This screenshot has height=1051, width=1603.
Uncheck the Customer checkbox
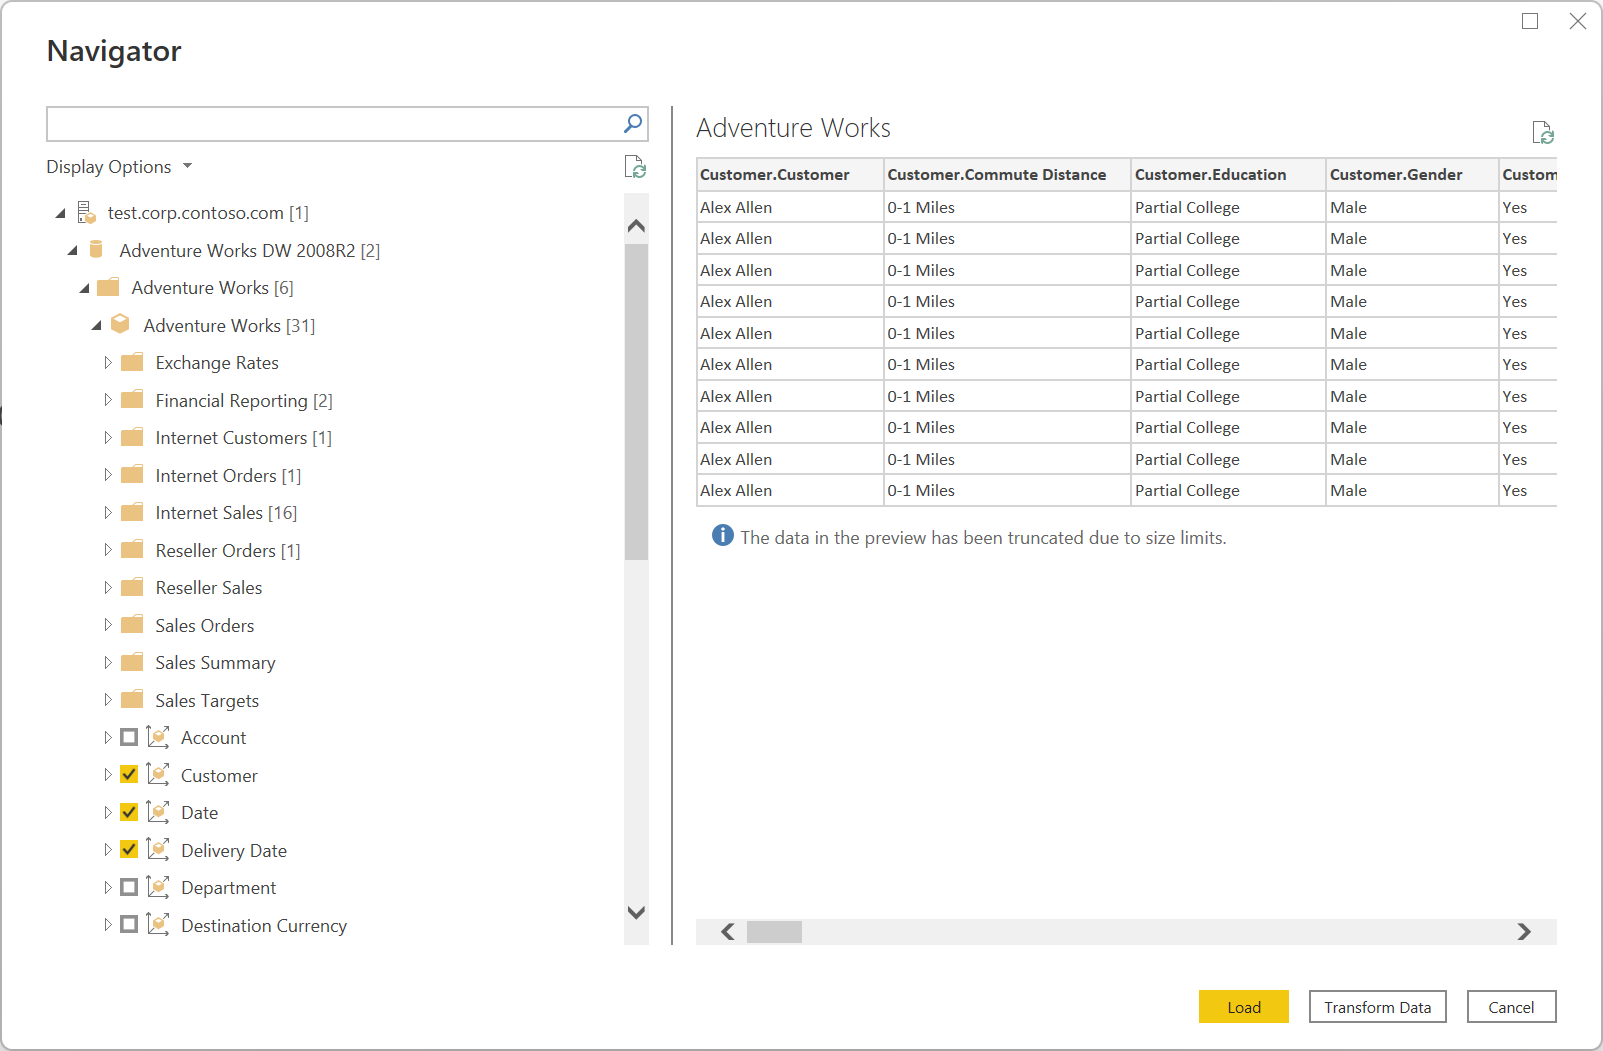[129, 775]
